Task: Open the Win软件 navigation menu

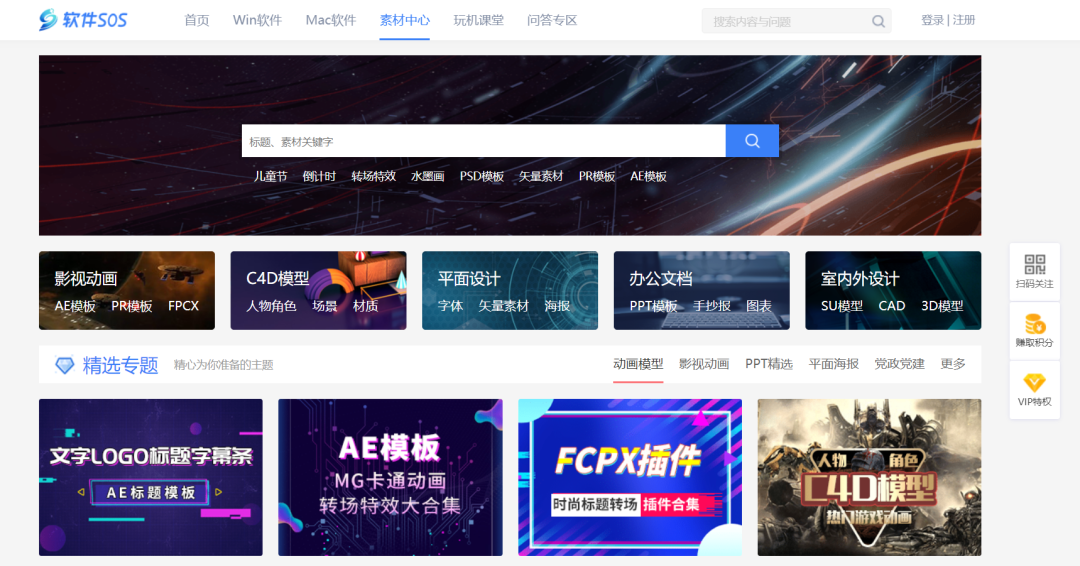Action: 257,20
